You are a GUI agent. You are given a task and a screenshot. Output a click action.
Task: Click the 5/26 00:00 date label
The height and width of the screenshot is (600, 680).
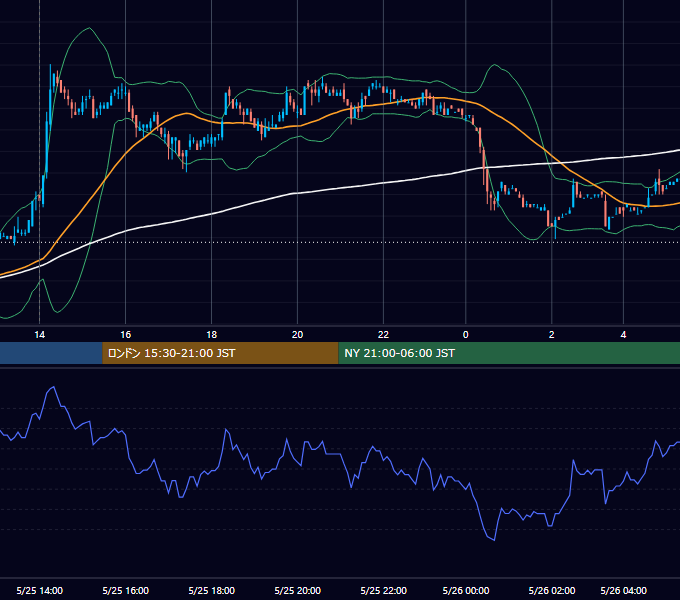pyautogui.click(x=466, y=590)
